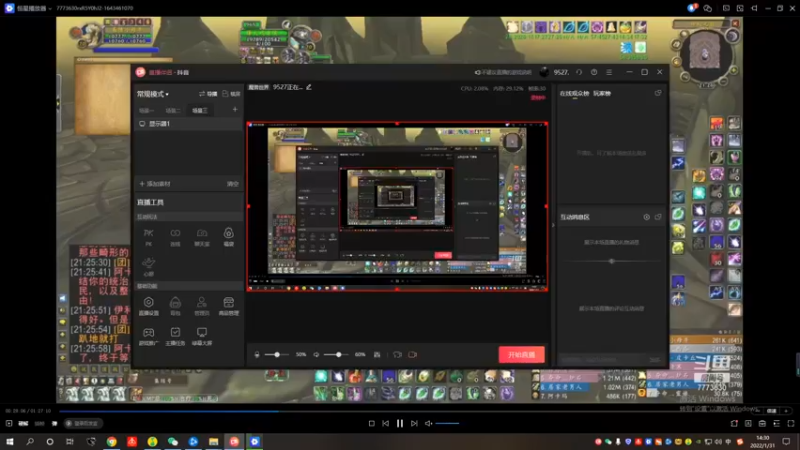Switch to the 在线观众榜 tab
The image size is (800, 450).
coord(574,93)
